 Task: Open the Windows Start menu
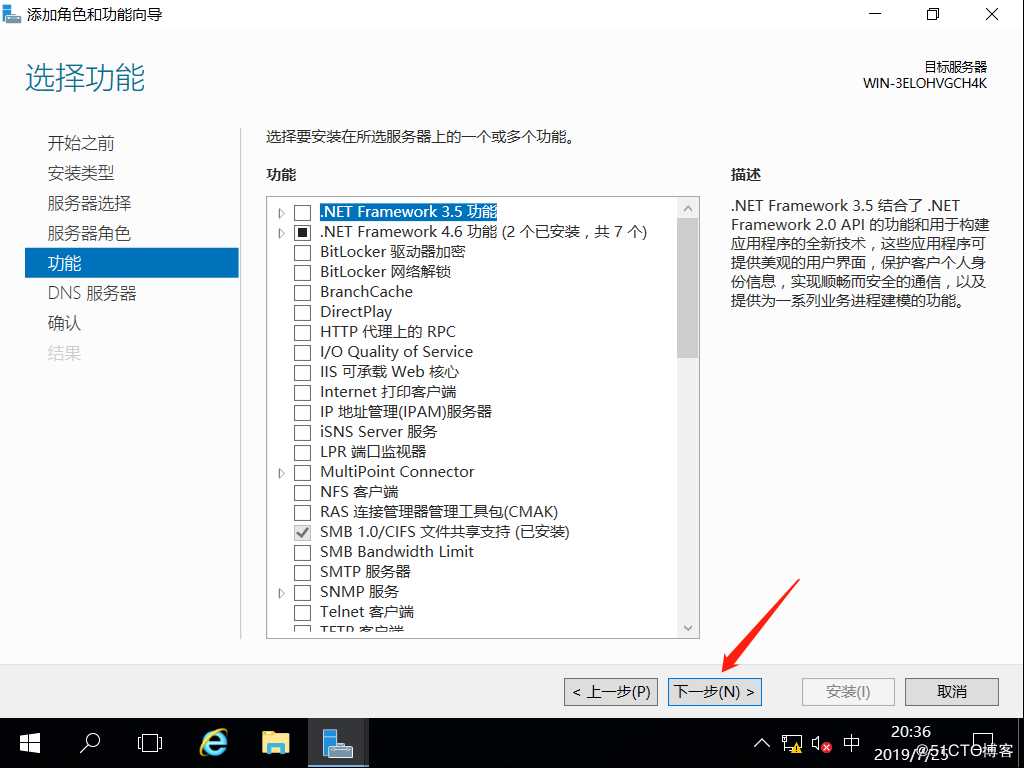tap(29, 743)
